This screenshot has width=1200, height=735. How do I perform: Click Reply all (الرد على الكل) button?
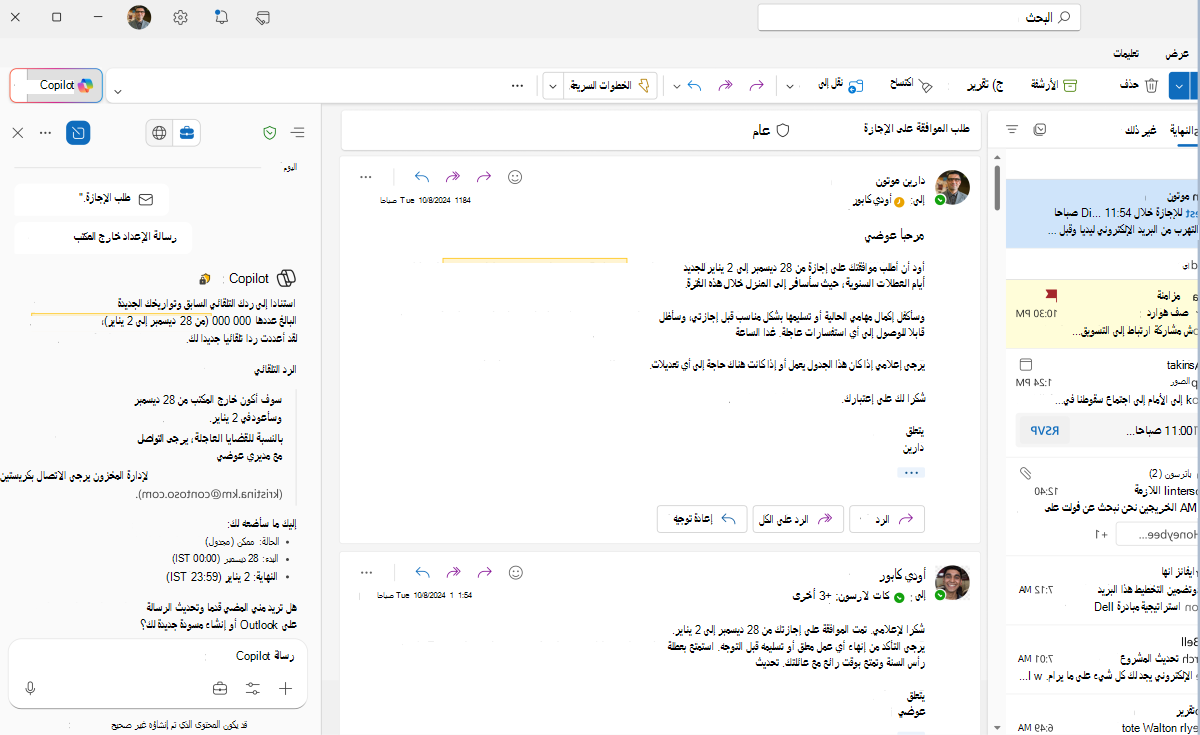(x=796, y=519)
